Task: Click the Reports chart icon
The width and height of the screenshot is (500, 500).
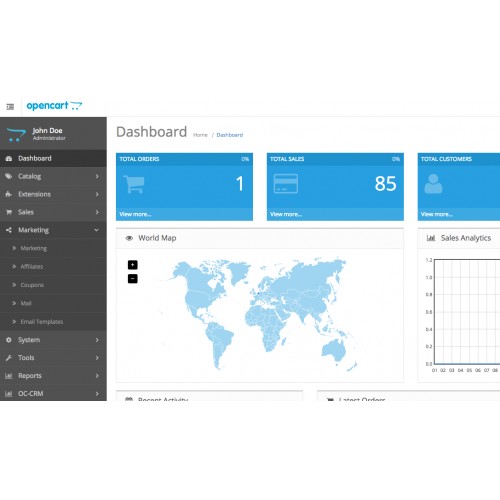Action: (x=9, y=376)
